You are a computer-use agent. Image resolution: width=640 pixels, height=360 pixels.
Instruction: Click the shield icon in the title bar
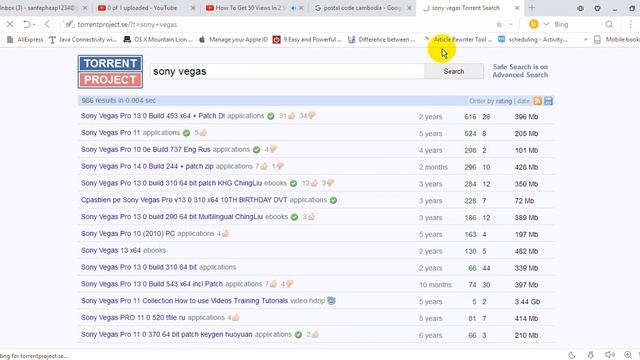(597, 8)
